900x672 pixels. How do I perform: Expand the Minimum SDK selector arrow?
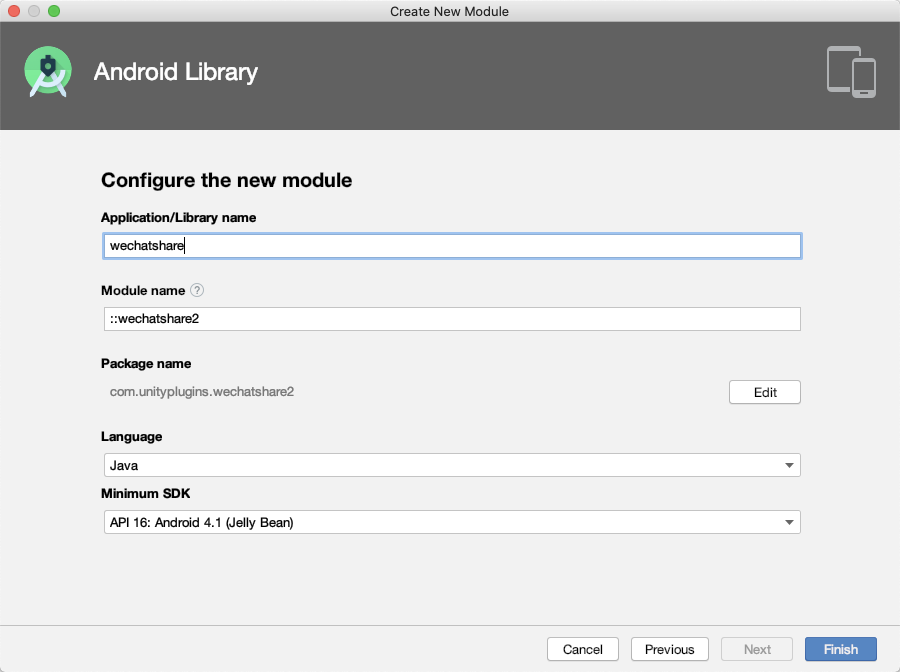pos(791,522)
